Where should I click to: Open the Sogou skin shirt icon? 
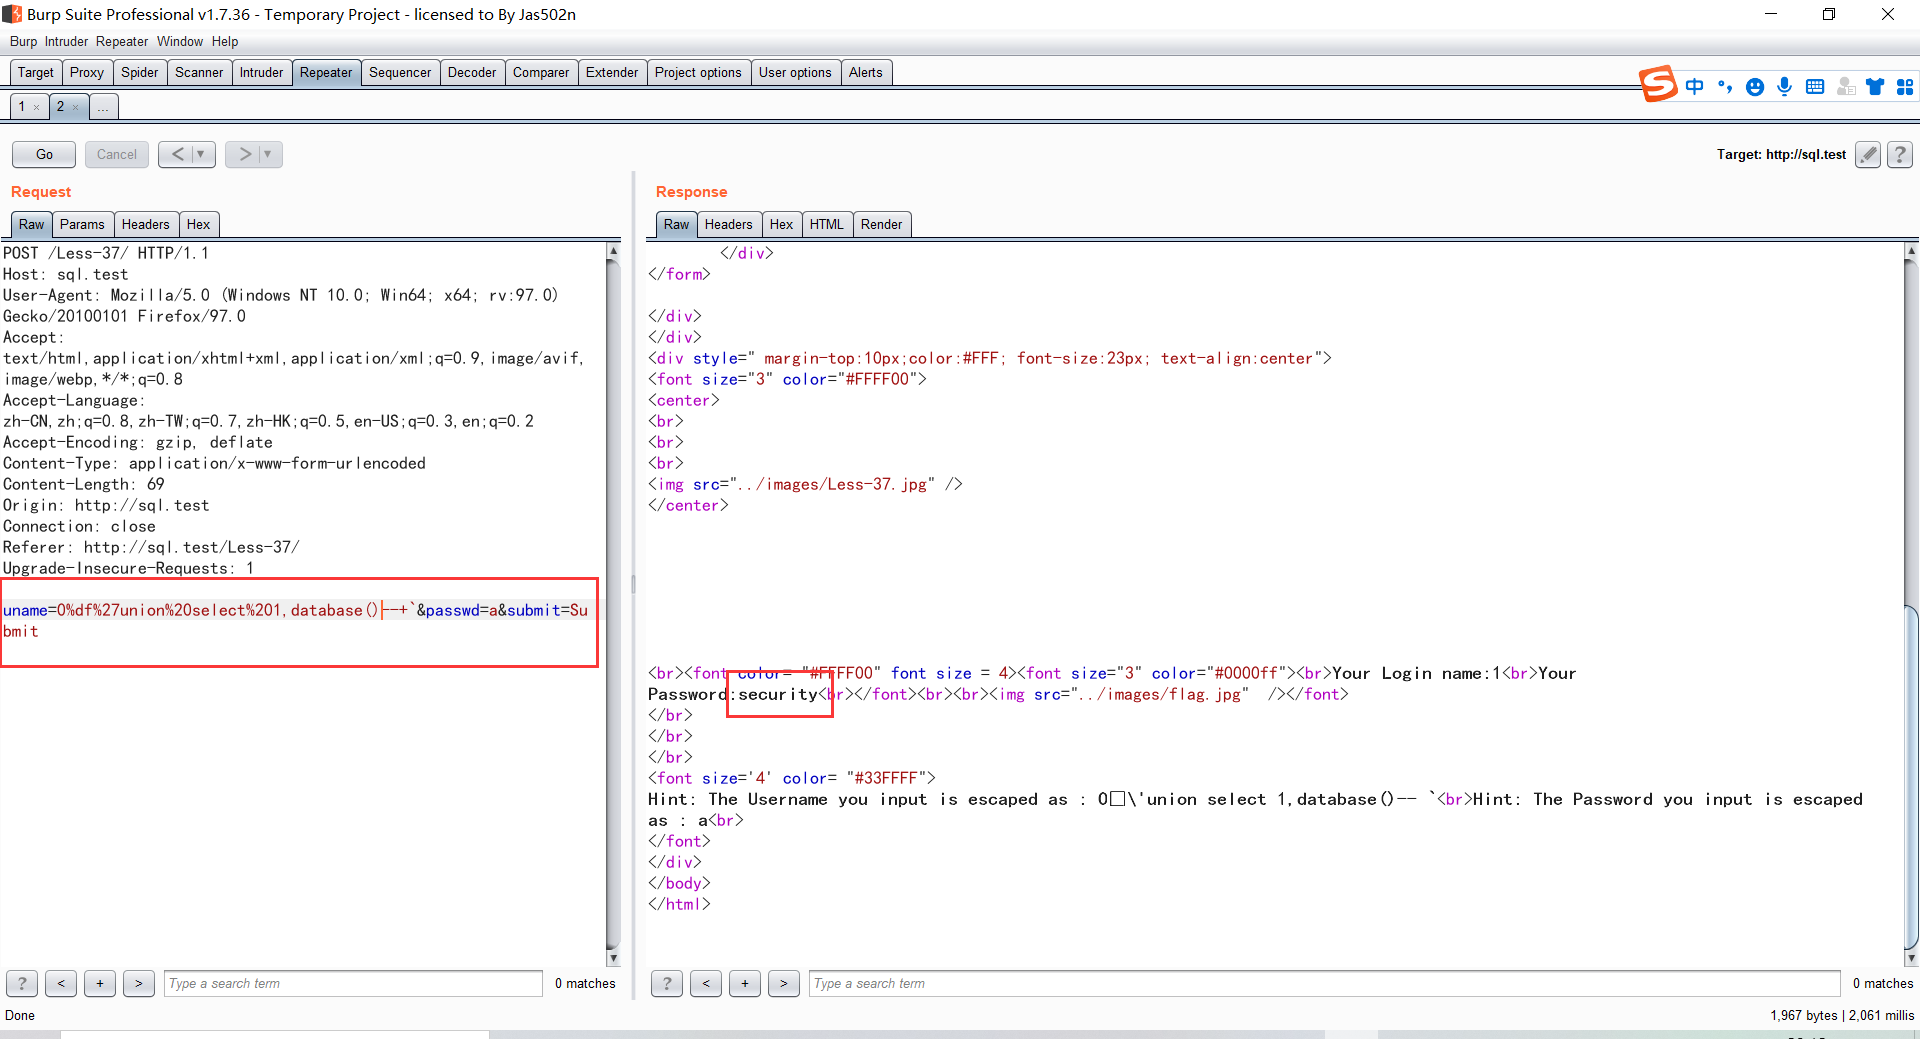coord(1875,87)
